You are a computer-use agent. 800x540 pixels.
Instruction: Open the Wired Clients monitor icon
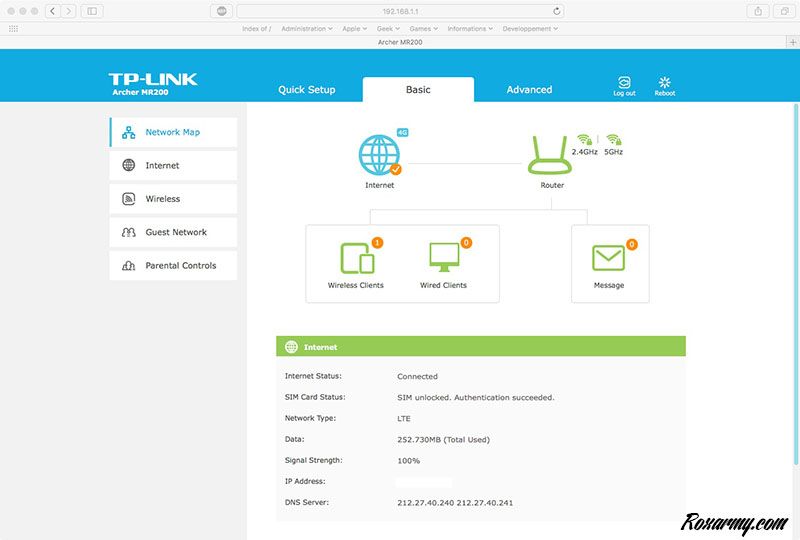click(442, 258)
